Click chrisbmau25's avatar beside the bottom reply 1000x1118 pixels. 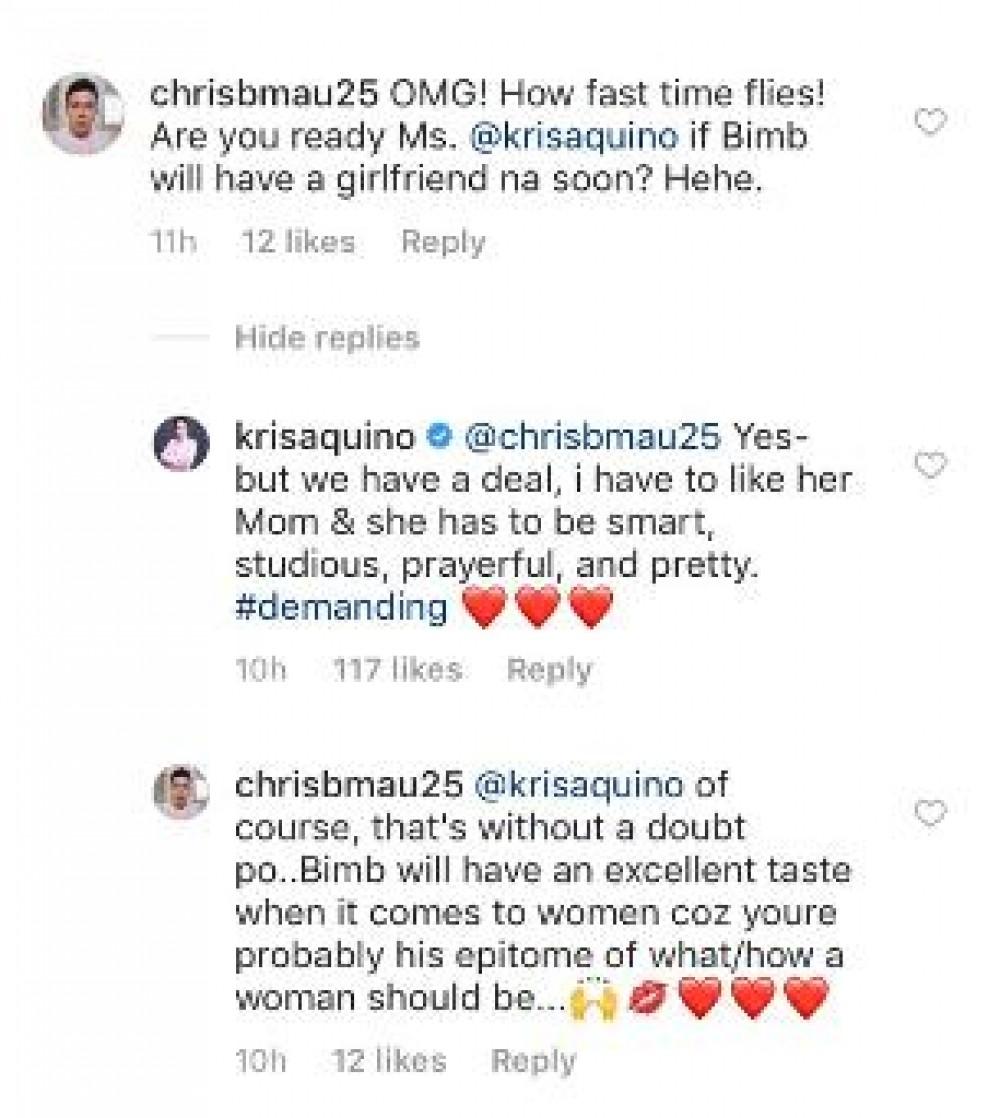181,792
